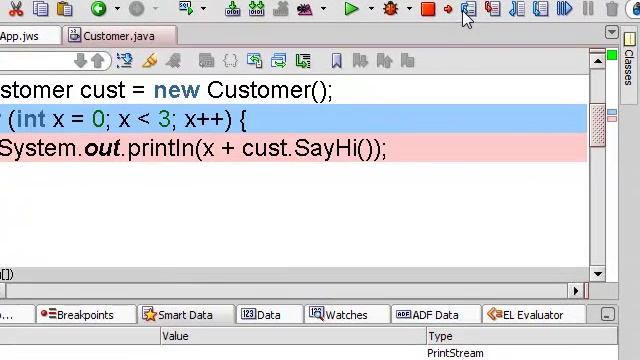640x360 pixels.
Task: Click the greyed clear highlighting icon
Action: point(173,61)
